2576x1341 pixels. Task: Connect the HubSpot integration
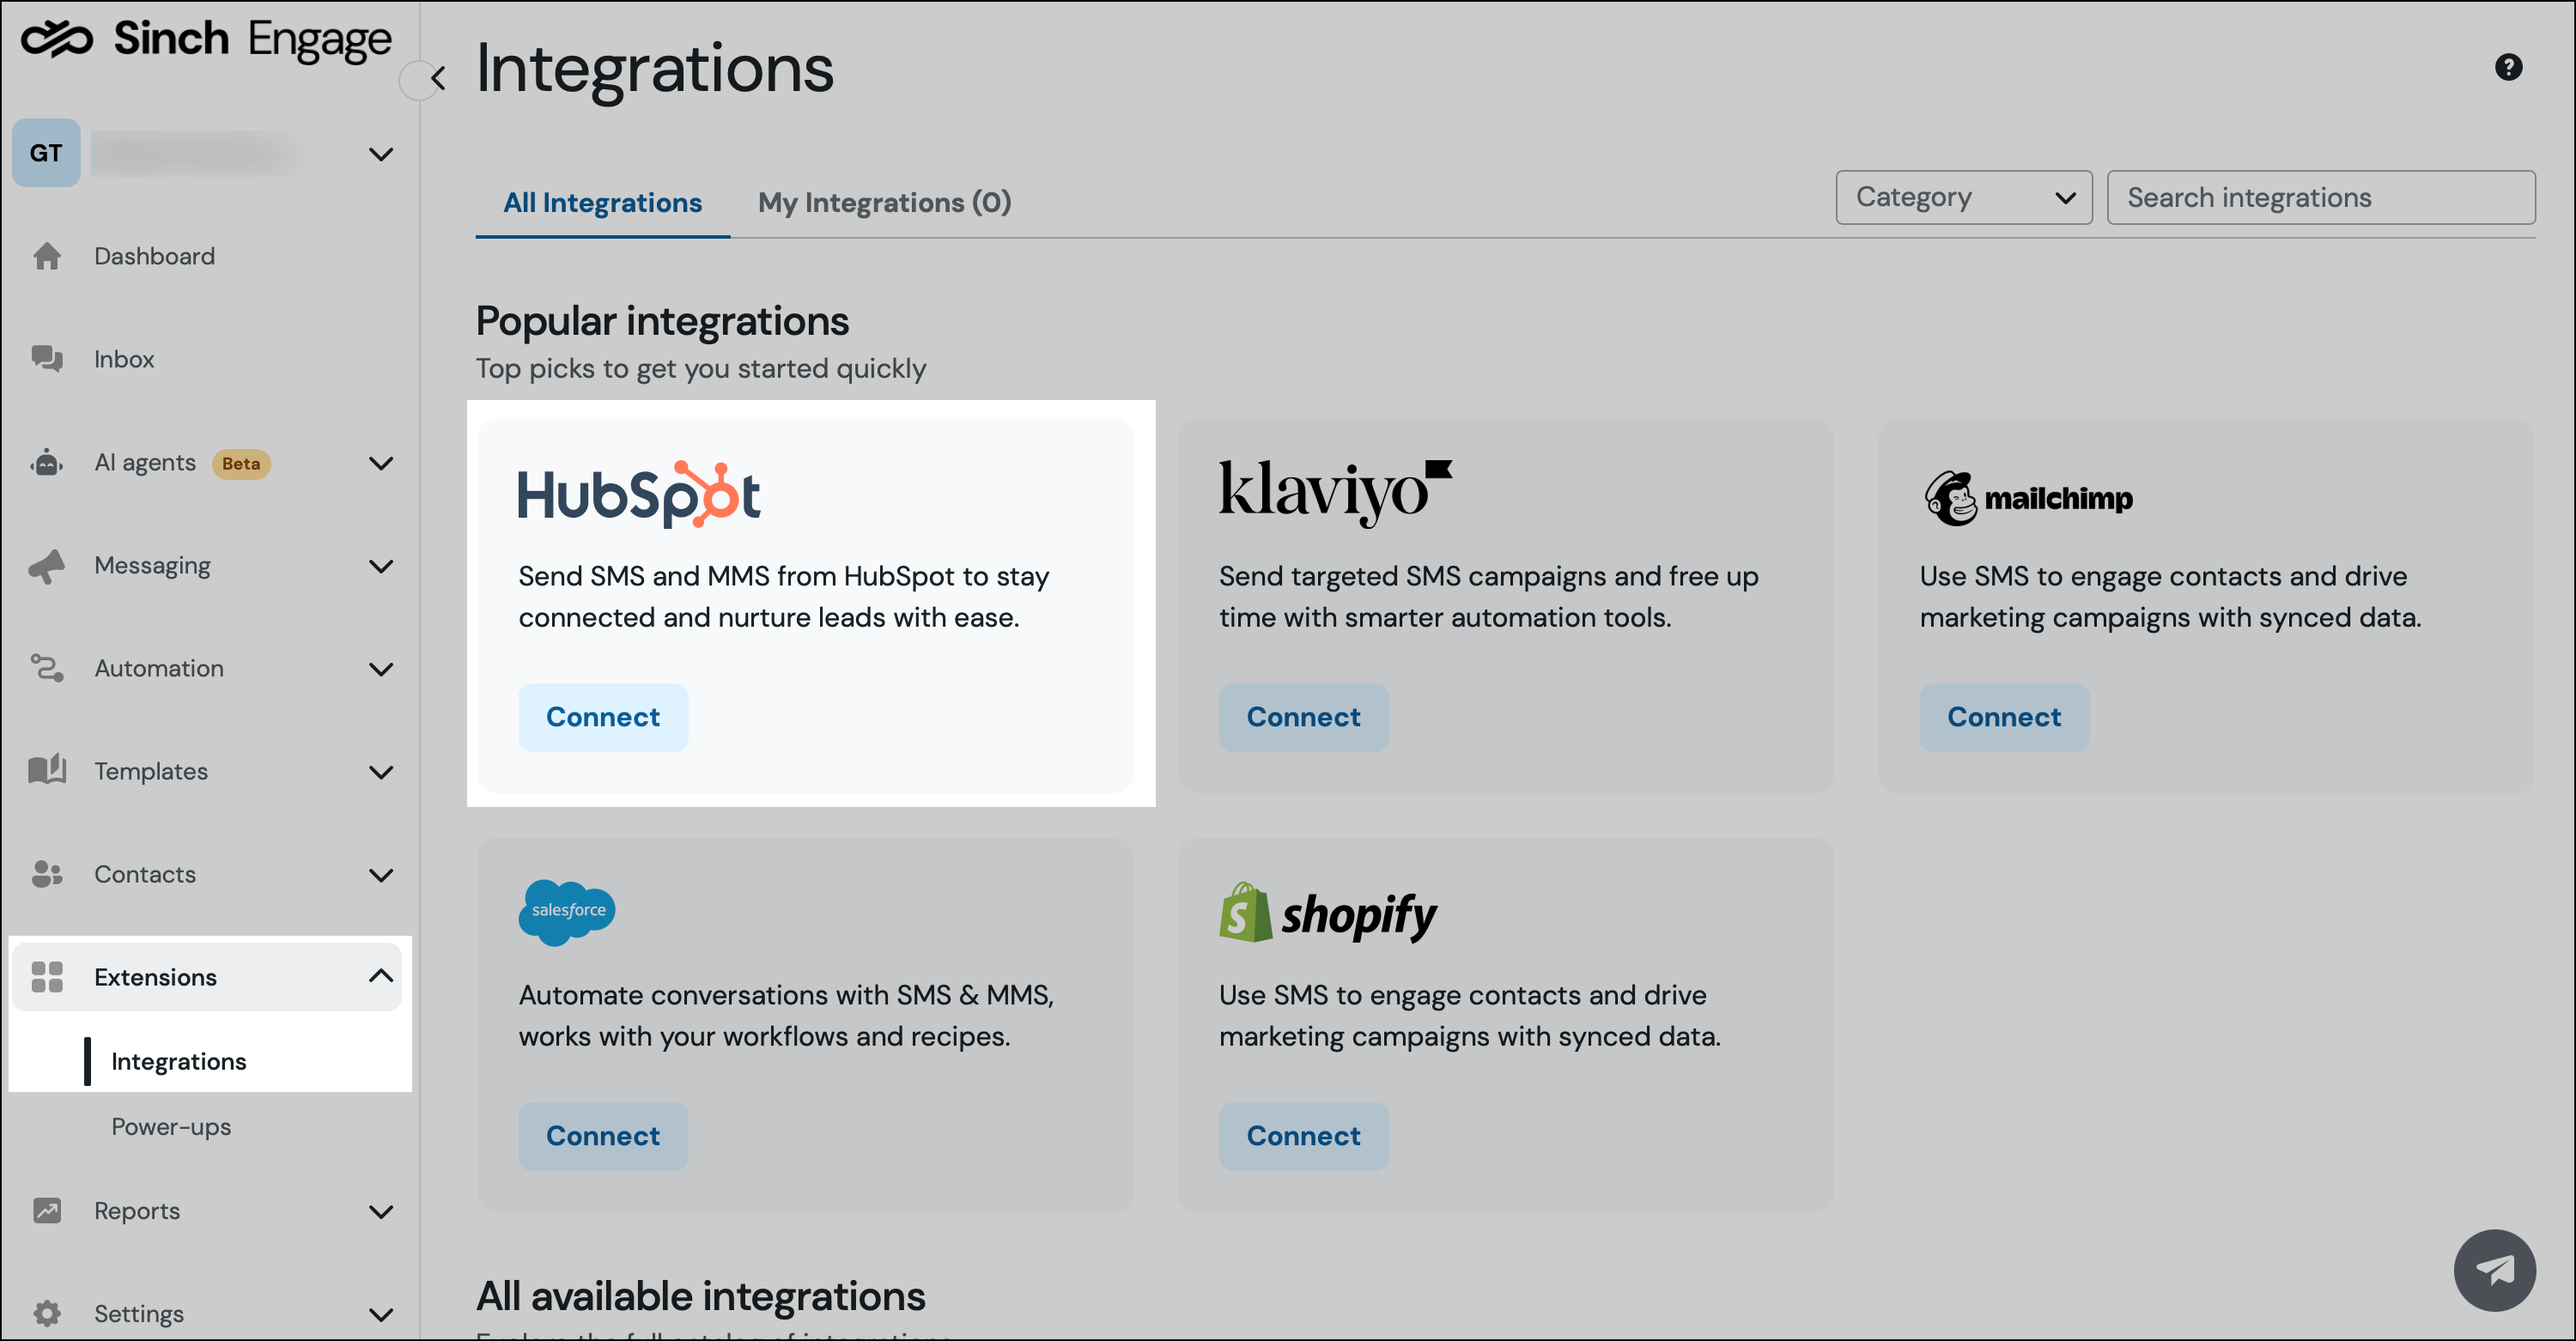click(x=603, y=717)
